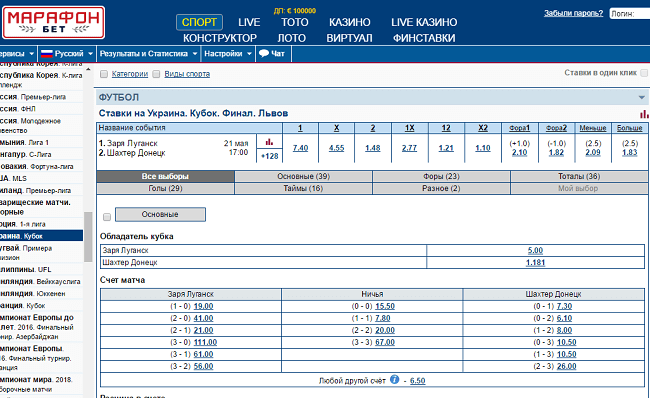
Task: Open Украина Кубок in sidebar
Action: pos(41,236)
